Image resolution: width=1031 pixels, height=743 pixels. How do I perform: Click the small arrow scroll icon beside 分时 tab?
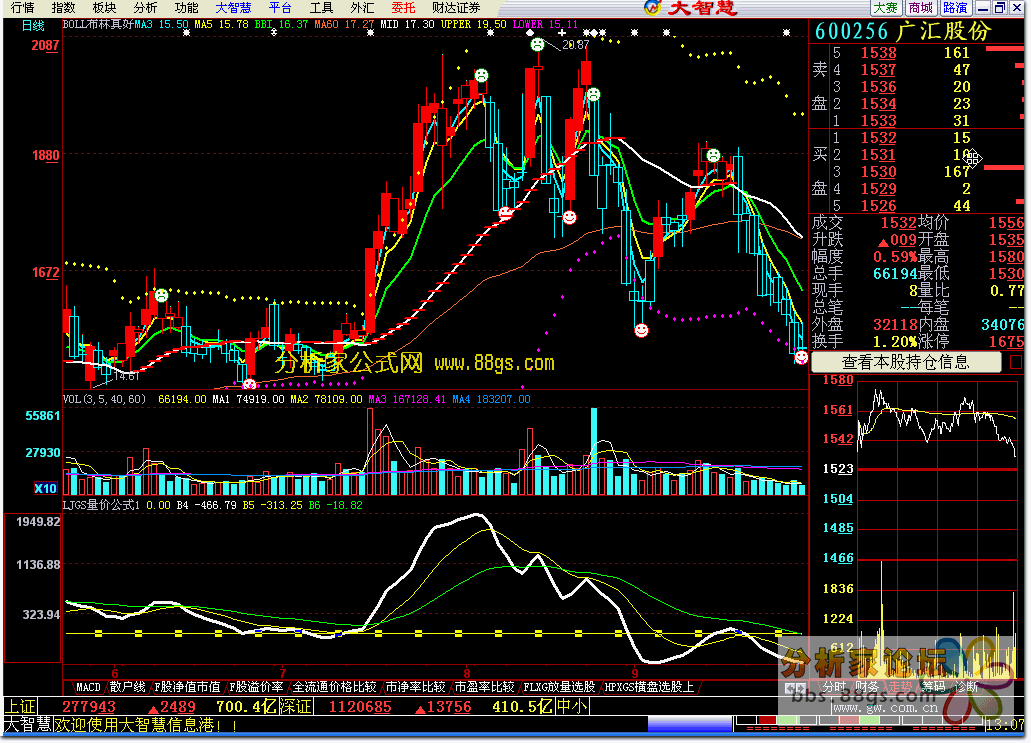click(796, 688)
